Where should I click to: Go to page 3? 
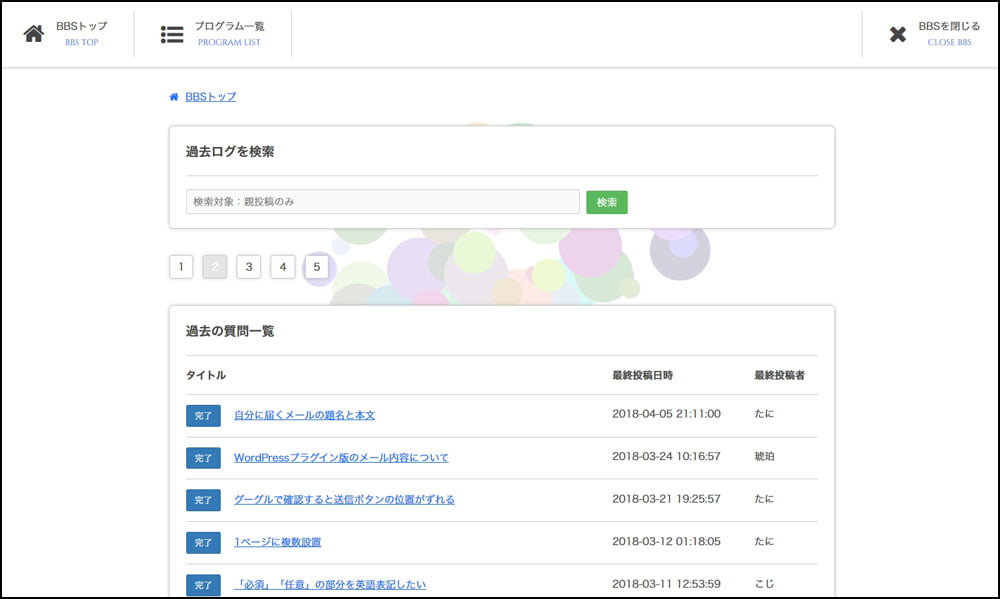249,267
